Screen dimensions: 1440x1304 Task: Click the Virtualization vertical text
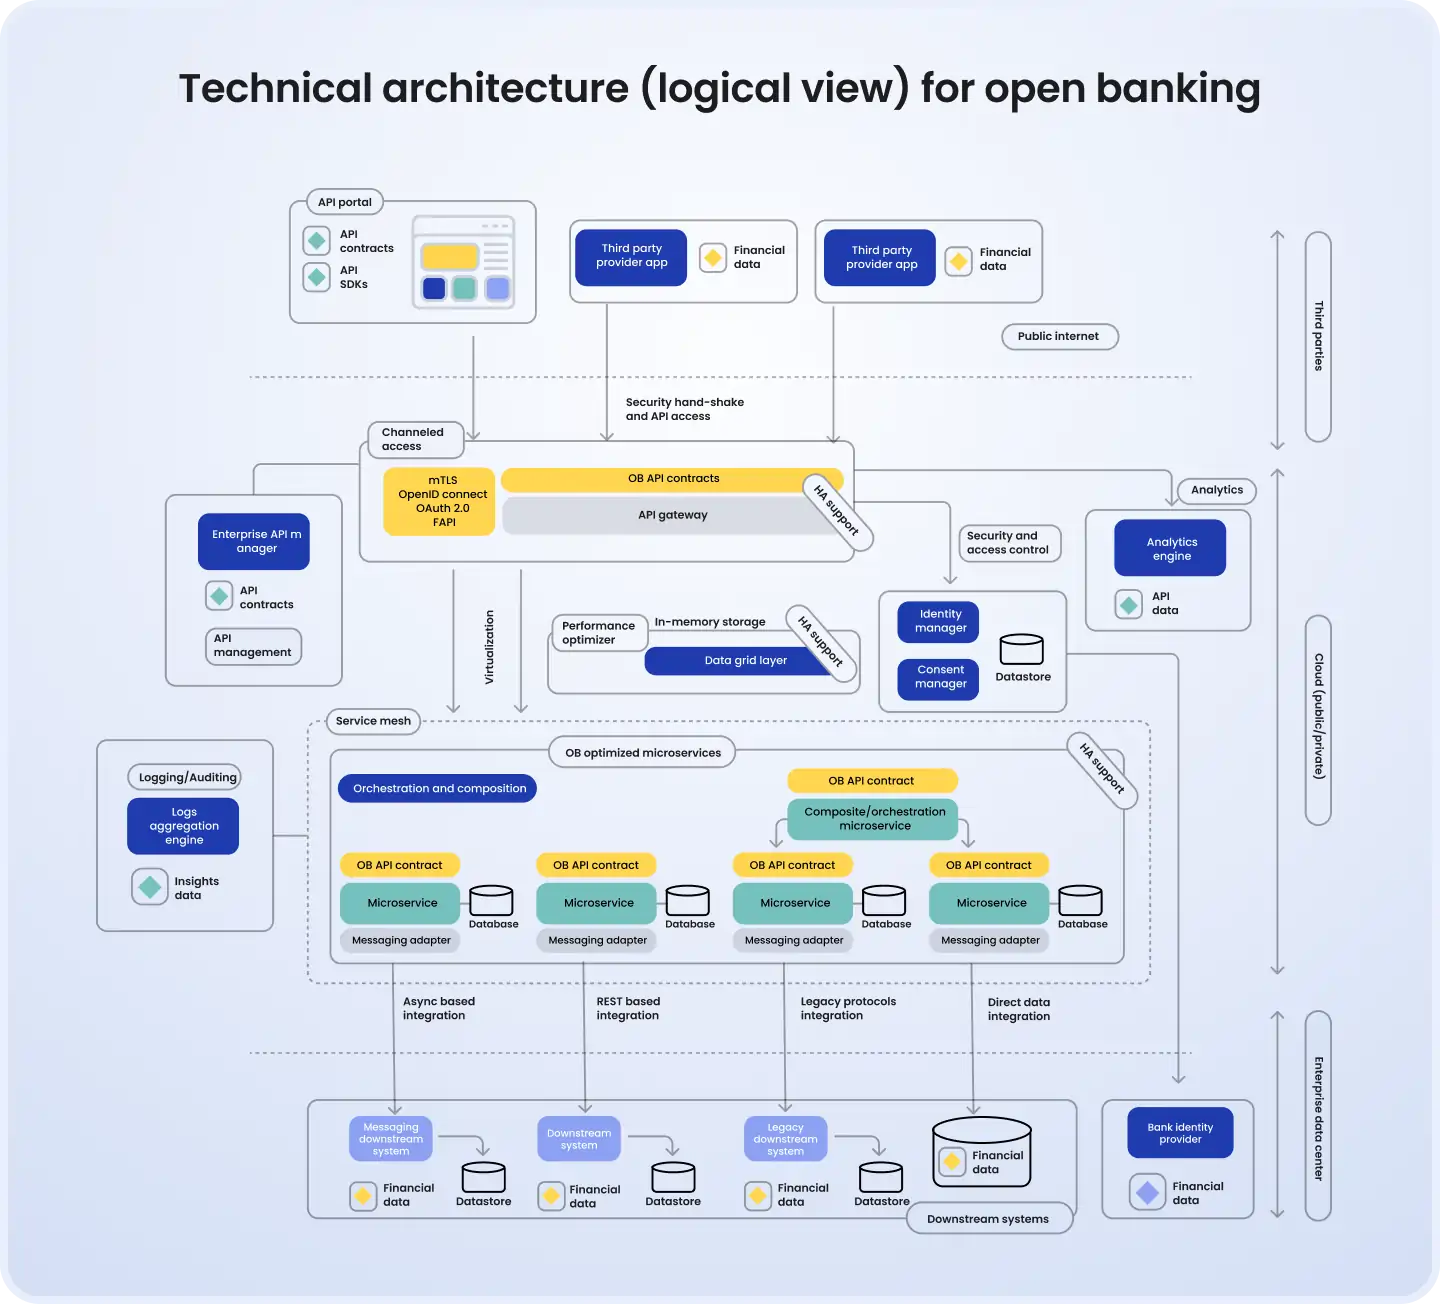click(490, 647)
